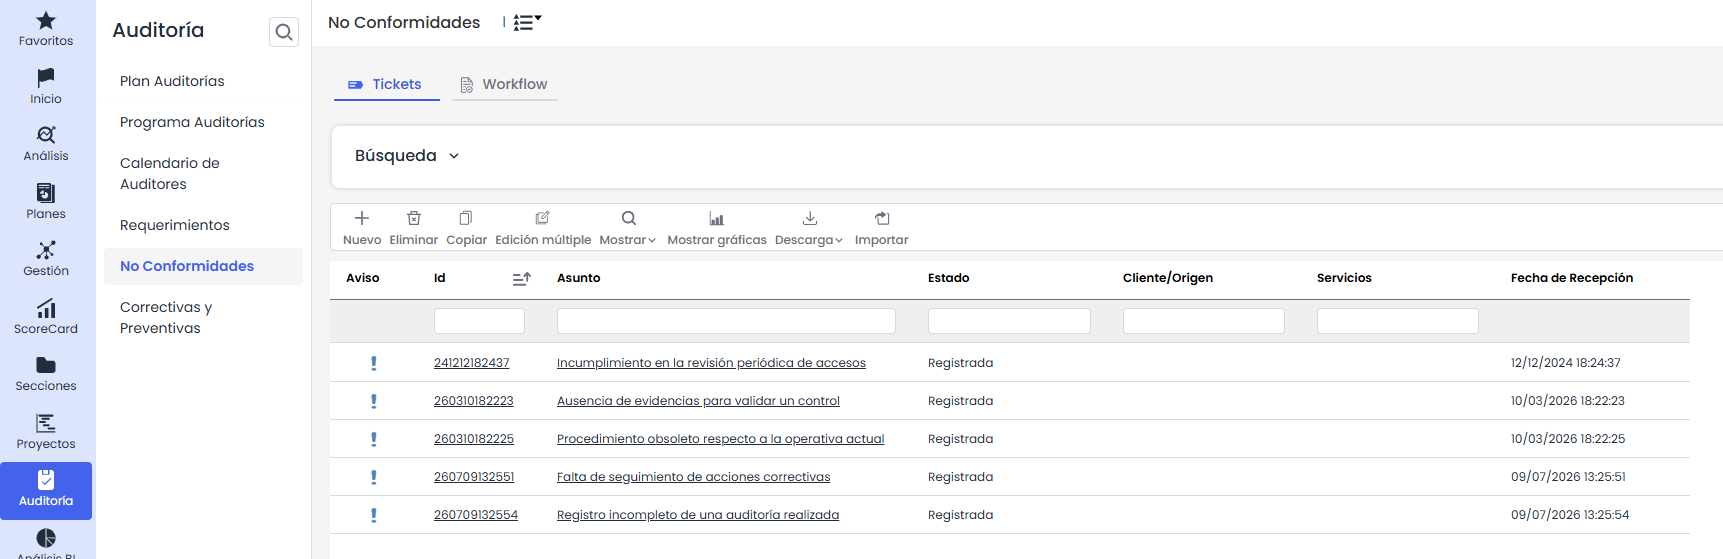Switch to the Workflow tab

point(504,84)
